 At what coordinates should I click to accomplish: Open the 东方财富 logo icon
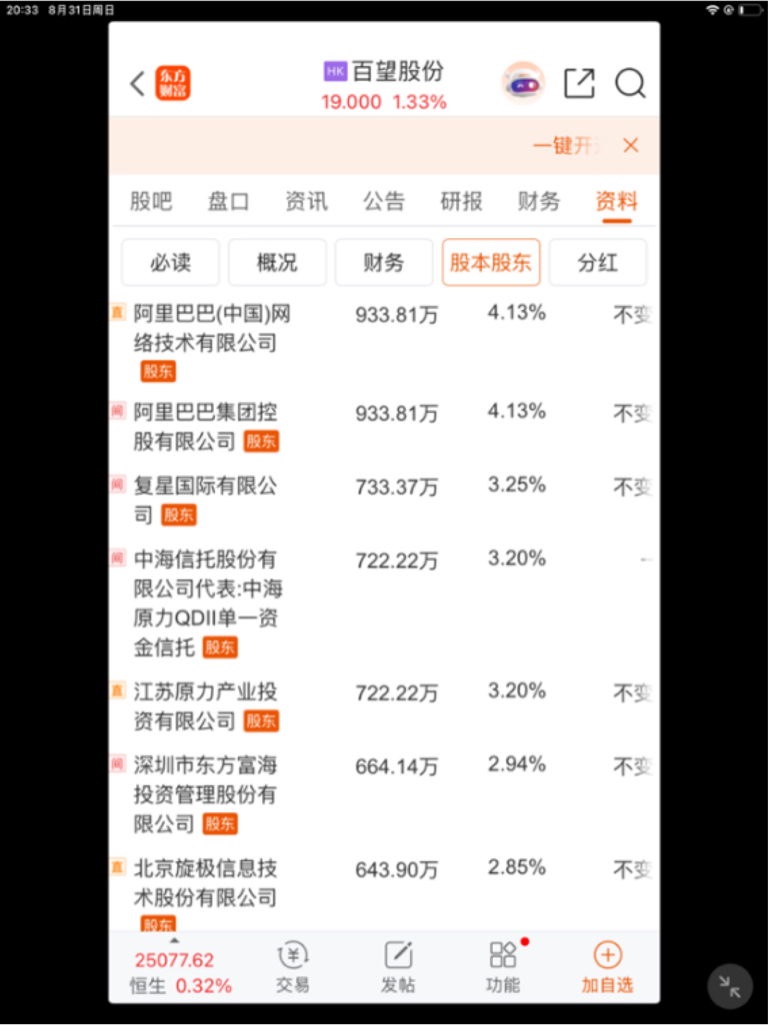tap(173, 83)
